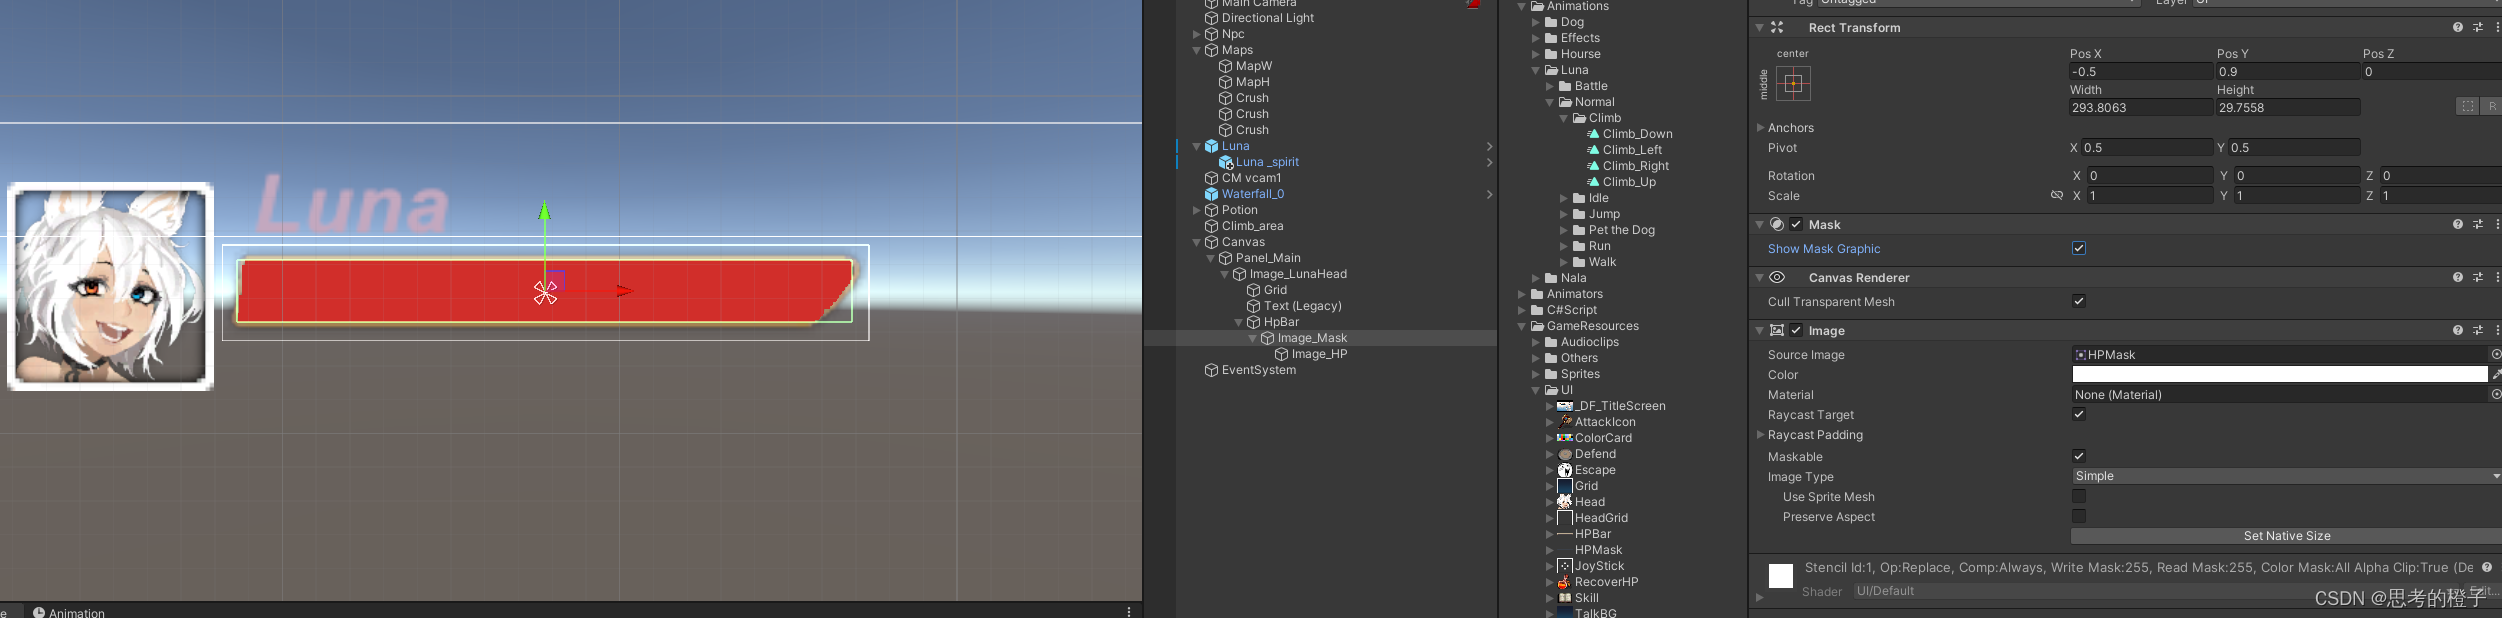The image size is (2502, 618).
Task: Click the constrained proportions scale link icon
Action: pyautogui.click(x=2057, y=195)
